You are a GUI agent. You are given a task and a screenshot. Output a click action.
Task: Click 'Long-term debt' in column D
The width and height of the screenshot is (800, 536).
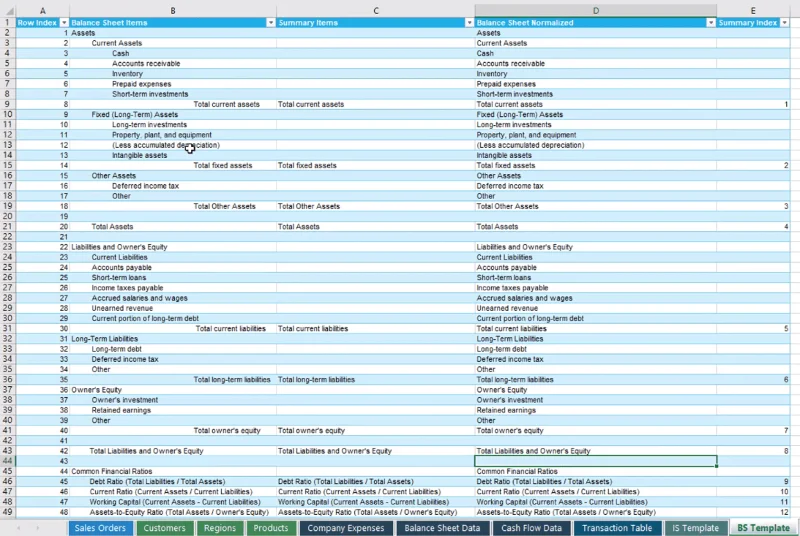[502, 349]
